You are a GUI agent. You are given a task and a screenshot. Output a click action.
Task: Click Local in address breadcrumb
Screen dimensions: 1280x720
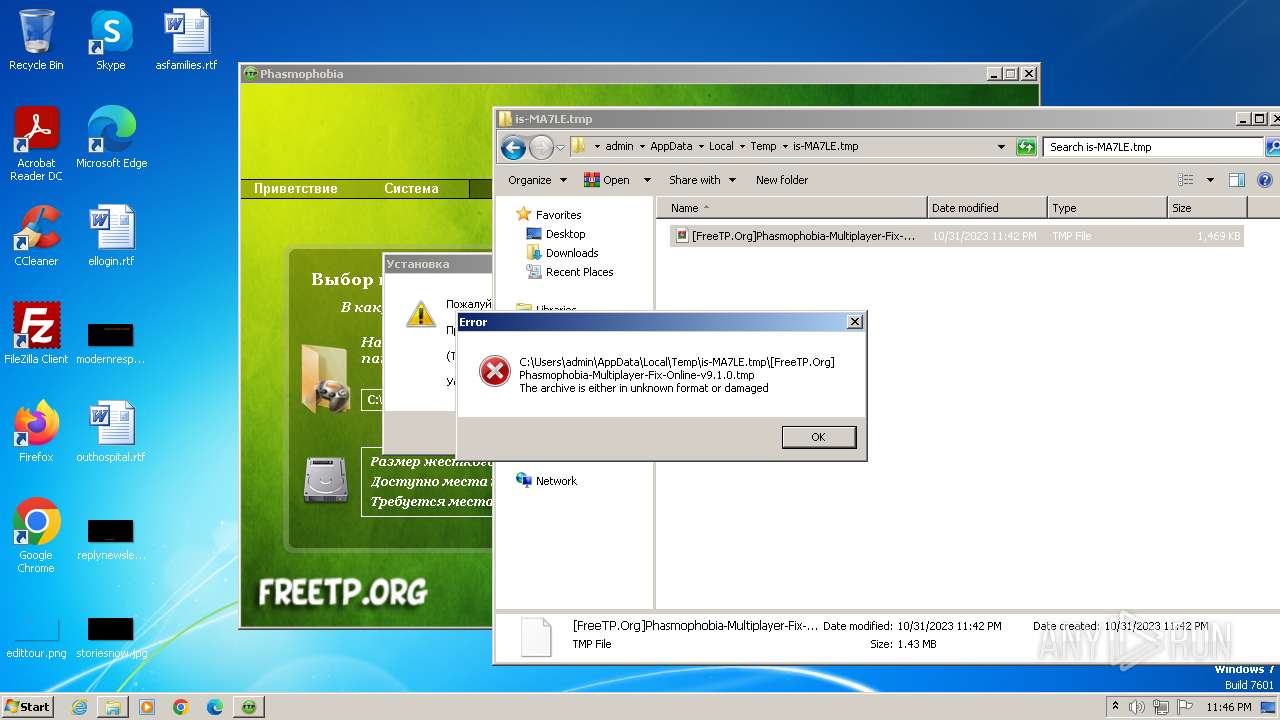coord(721,146)
